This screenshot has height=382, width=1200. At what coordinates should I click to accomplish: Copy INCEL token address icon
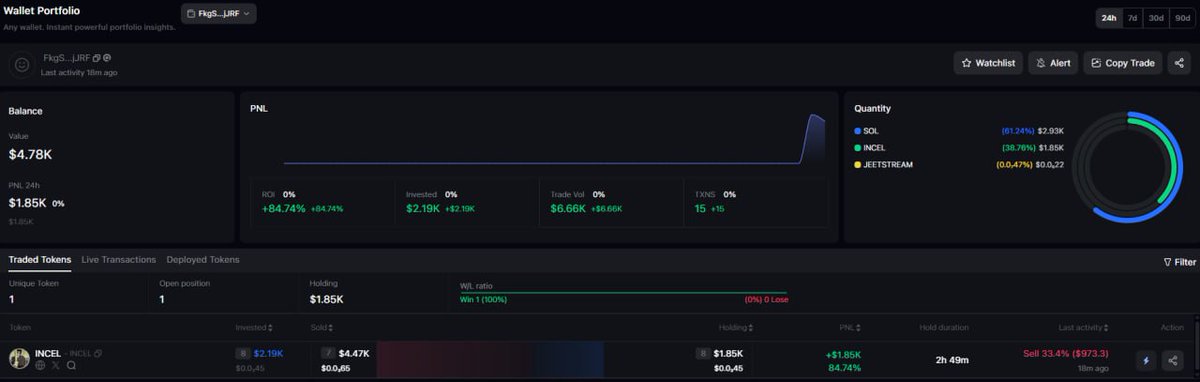tap(98, 354)
